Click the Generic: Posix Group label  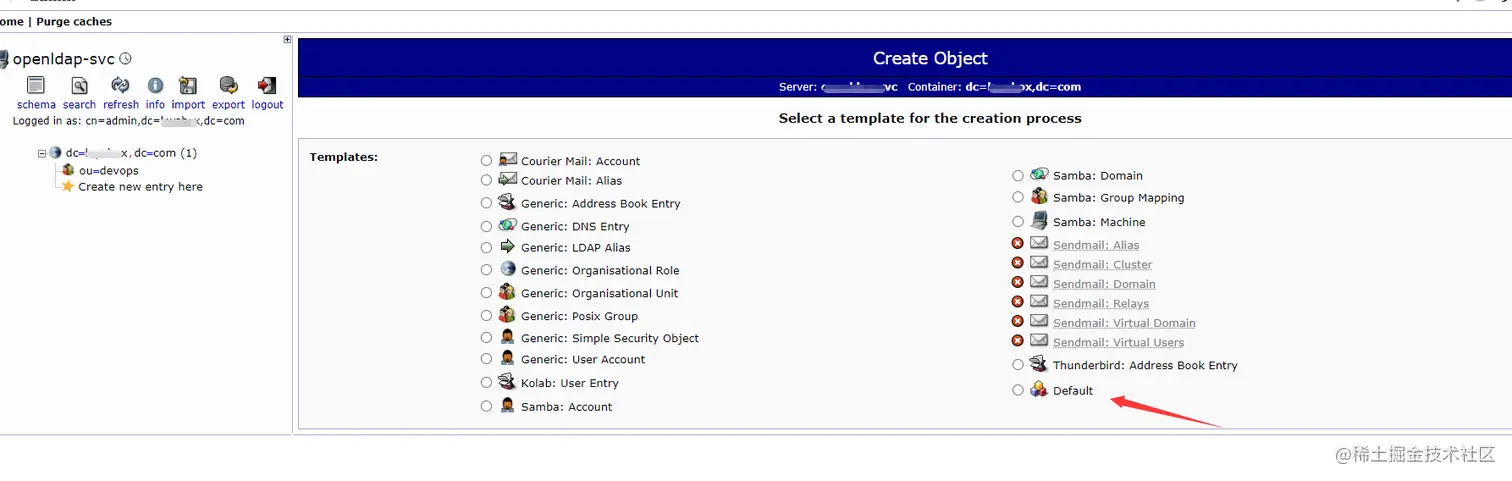[x=579, y=316]
